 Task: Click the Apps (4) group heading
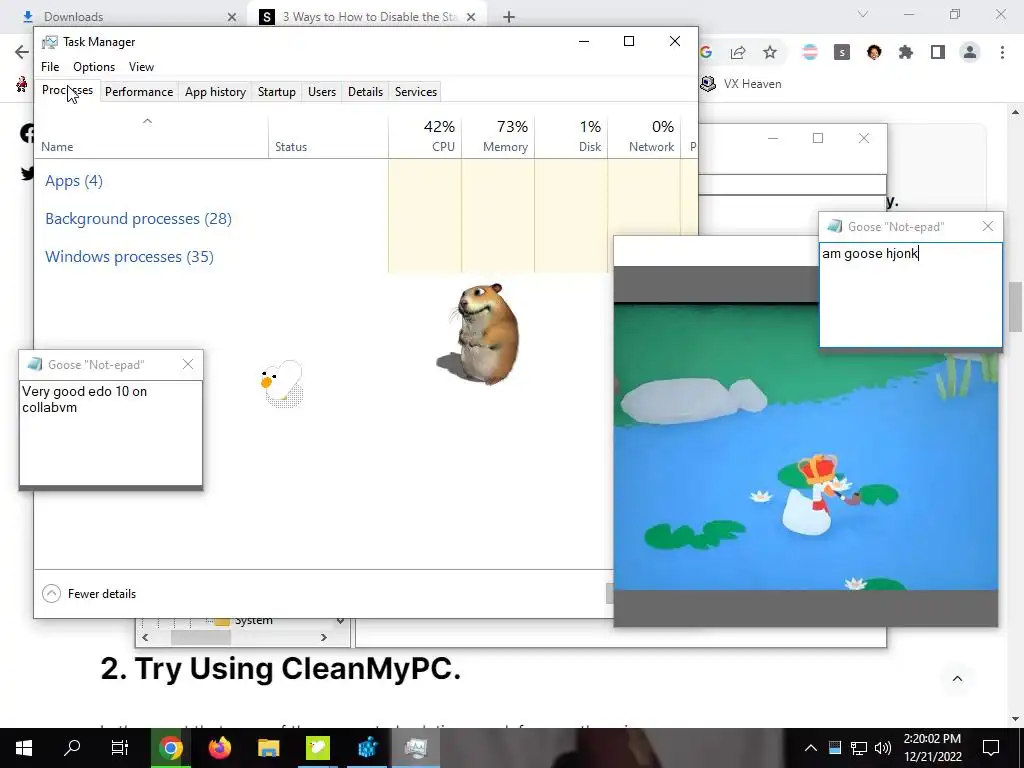74,181
